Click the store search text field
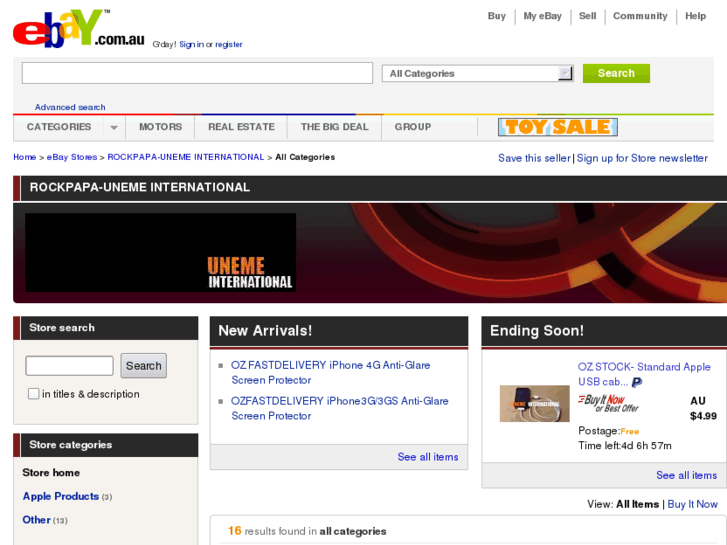 pos(70,365)
